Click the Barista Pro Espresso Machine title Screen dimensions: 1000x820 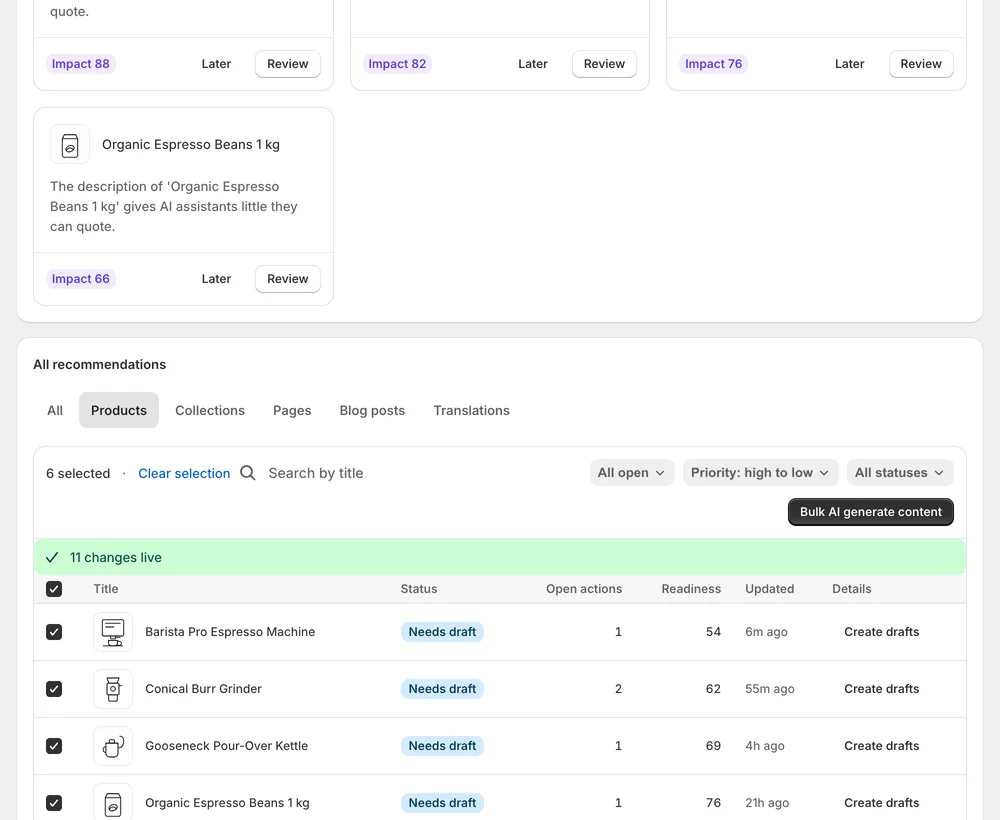(x=230, y=632)
